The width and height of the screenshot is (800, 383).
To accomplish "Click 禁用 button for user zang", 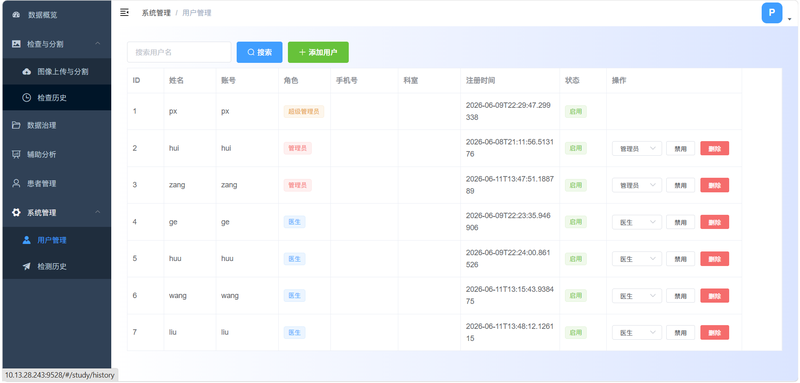I will pyautogui.click(x=681, y=185).
